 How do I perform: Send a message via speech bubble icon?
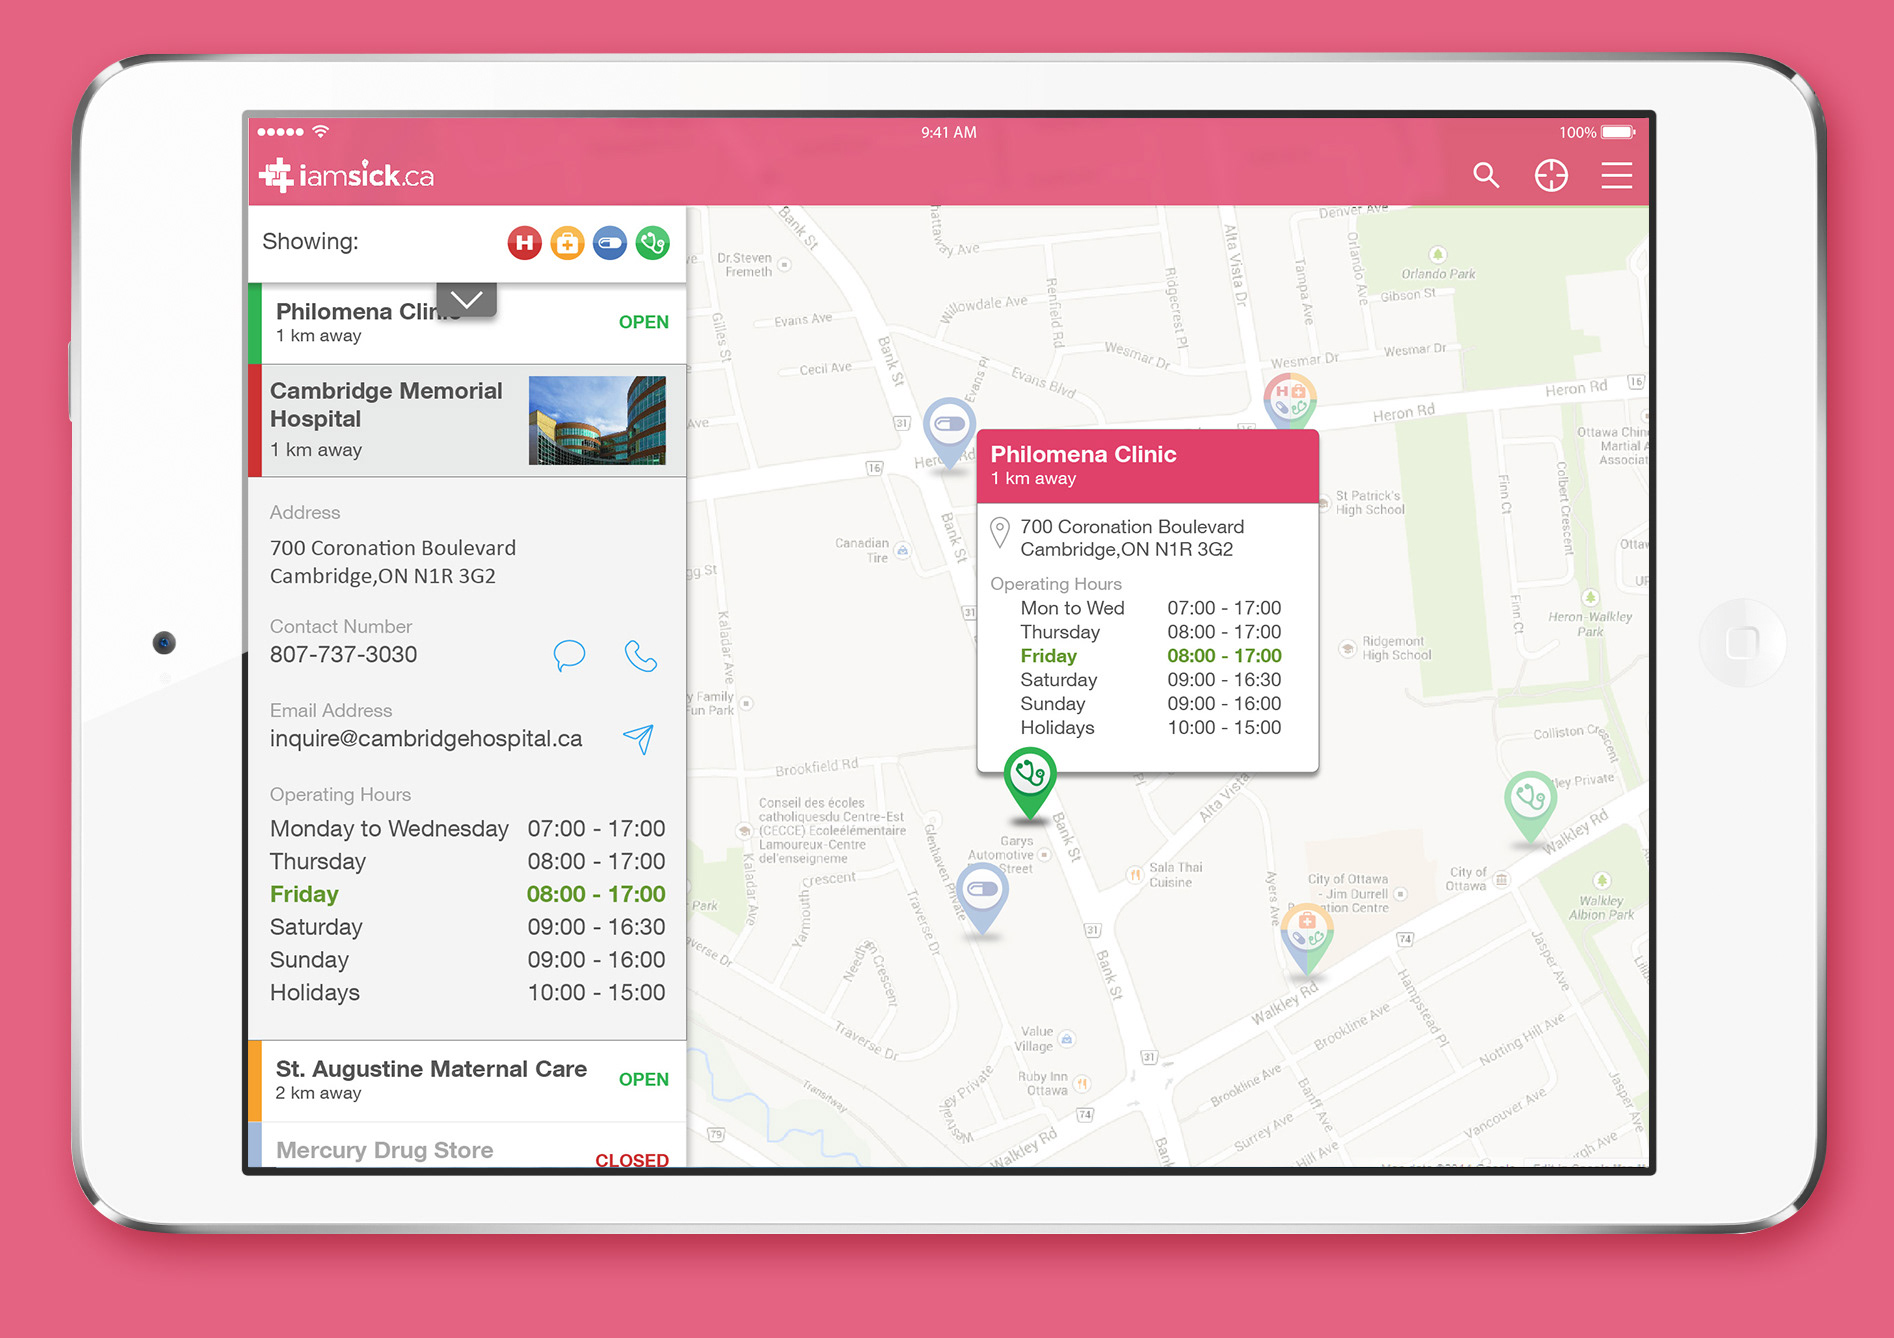tap(569, 656)
